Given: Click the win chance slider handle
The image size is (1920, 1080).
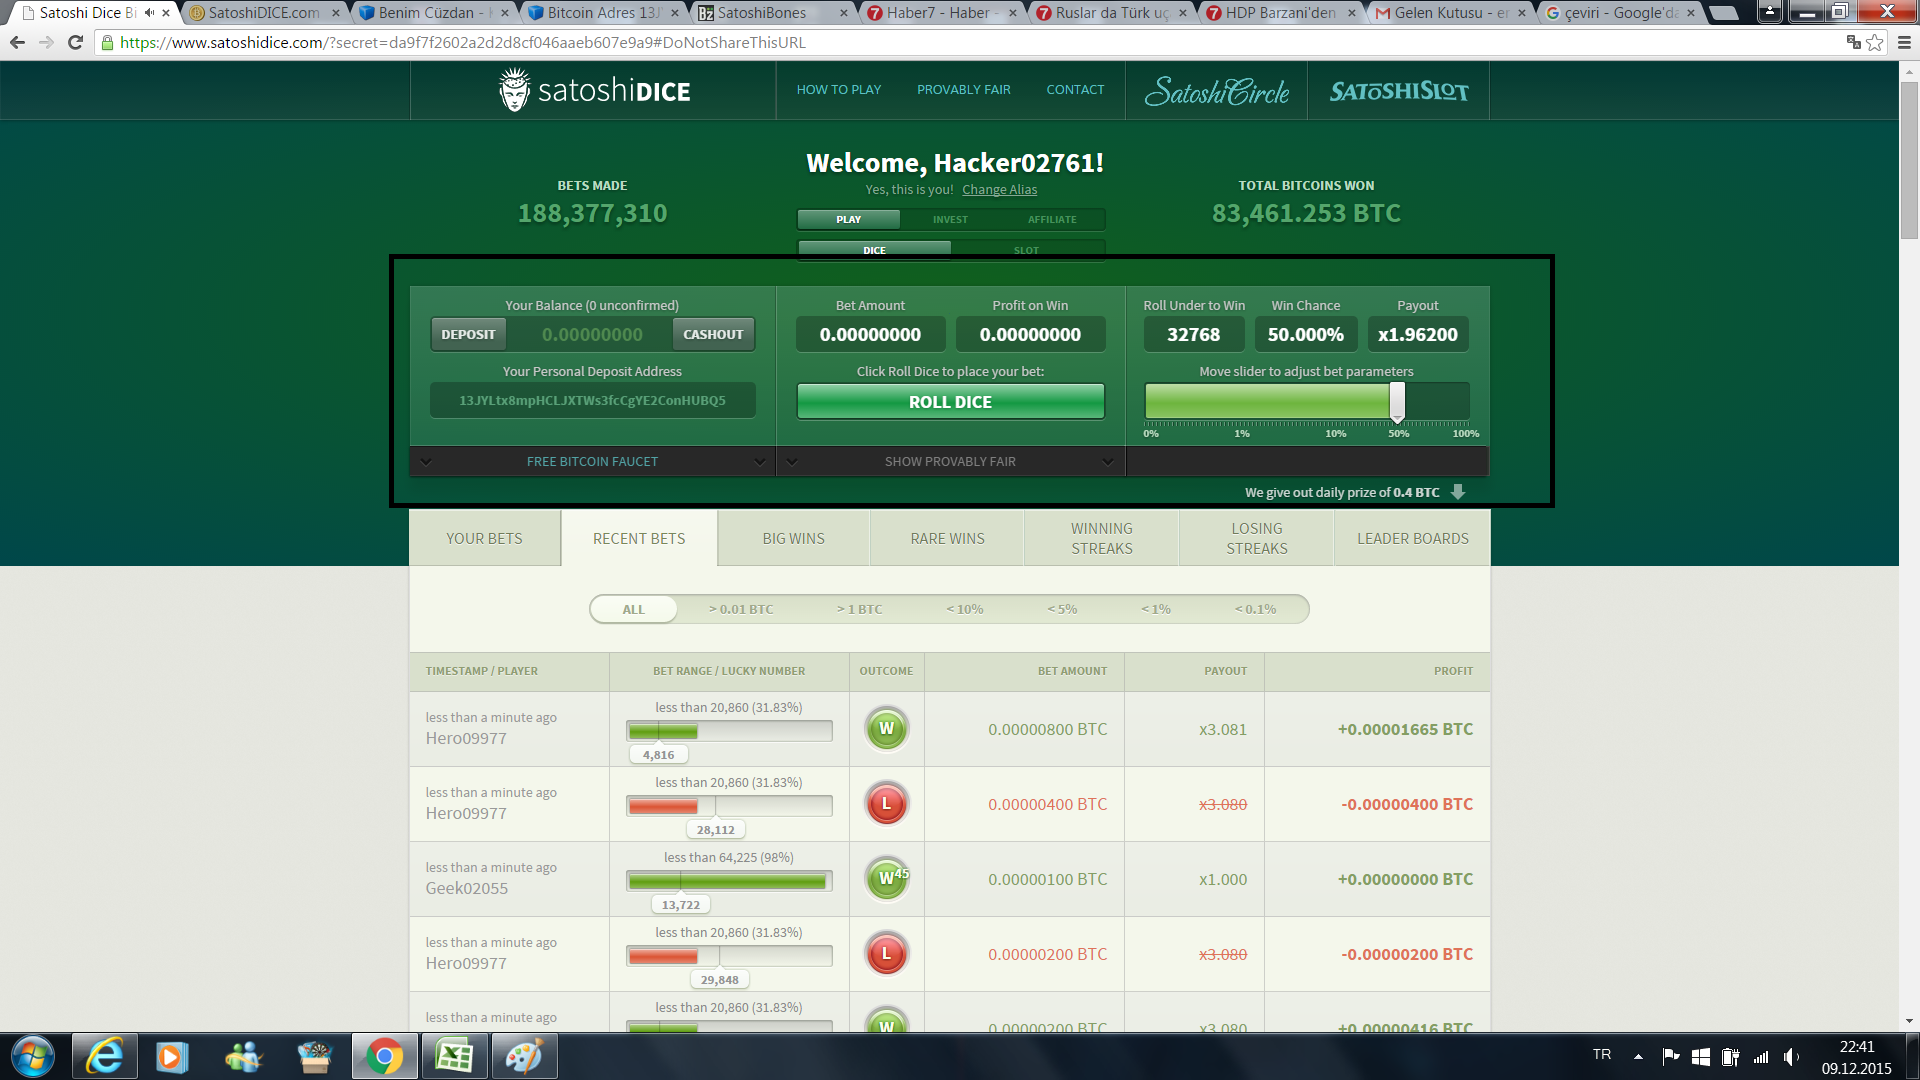Looking at the screenshot, I should (1397, 401).
